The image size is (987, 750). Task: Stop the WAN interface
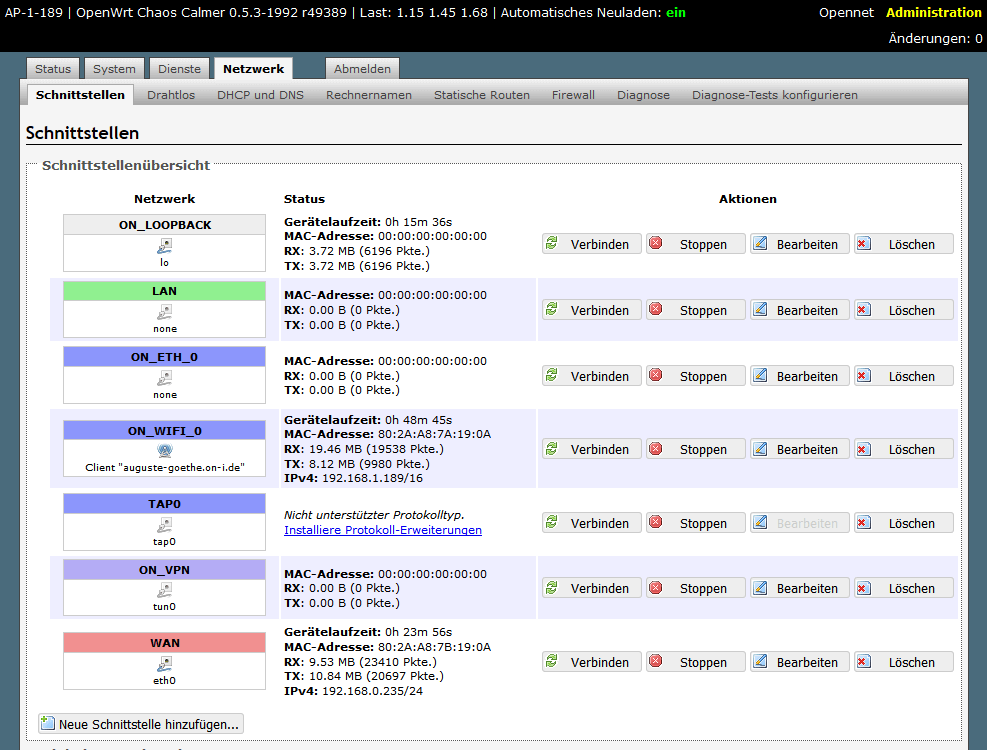pos(695,662)
